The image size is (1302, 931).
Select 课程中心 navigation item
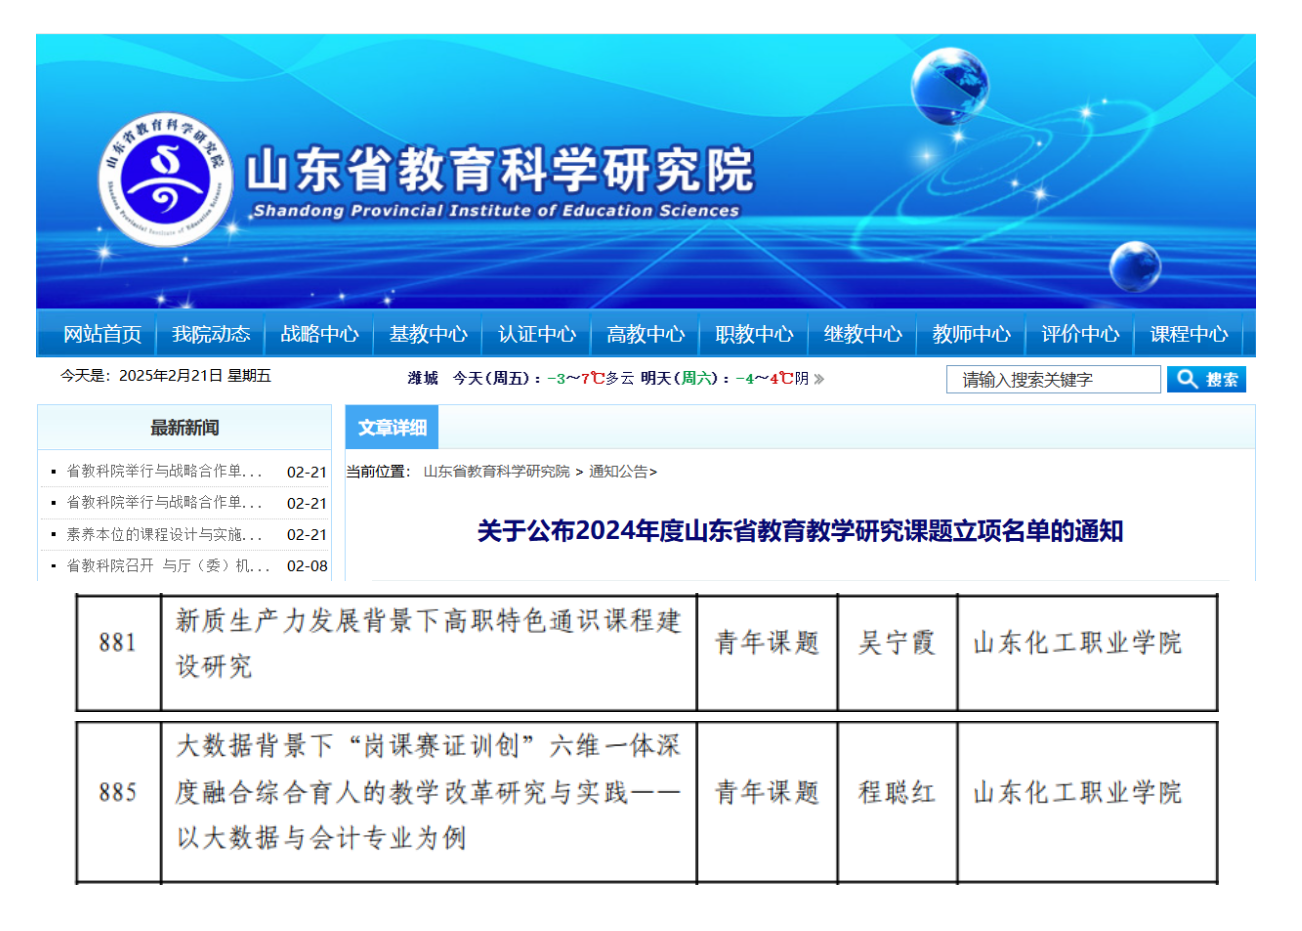coord(1188,334)
